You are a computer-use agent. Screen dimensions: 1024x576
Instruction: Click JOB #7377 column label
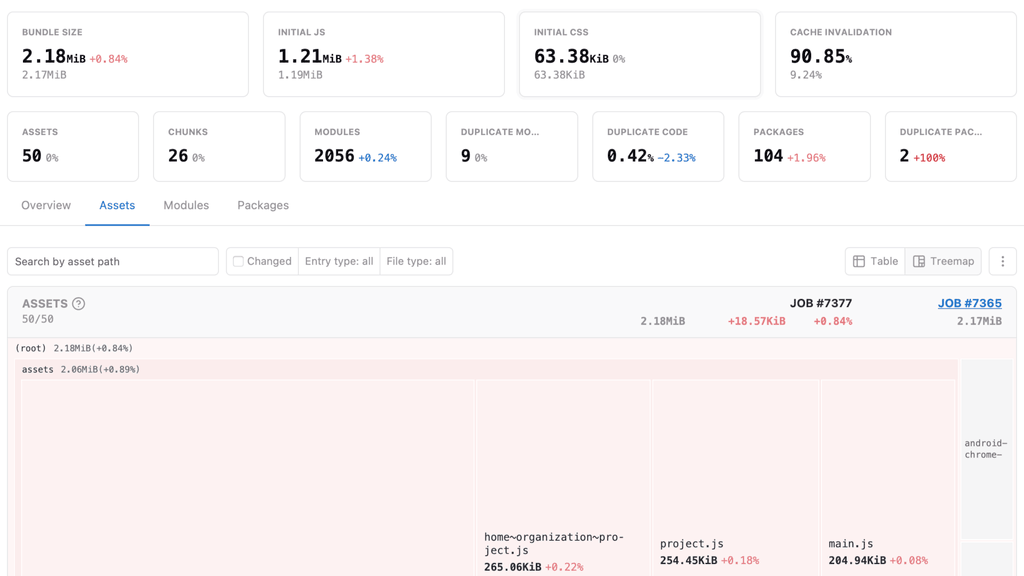[821, 303]
